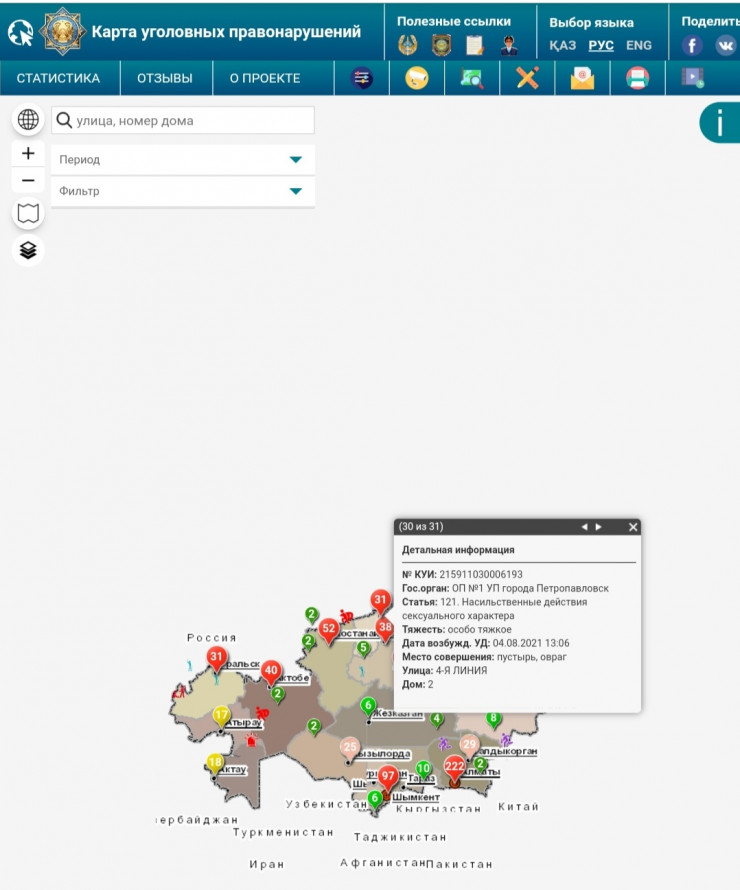Open the ОТЗЫВЫ menu item

point(165,78)
